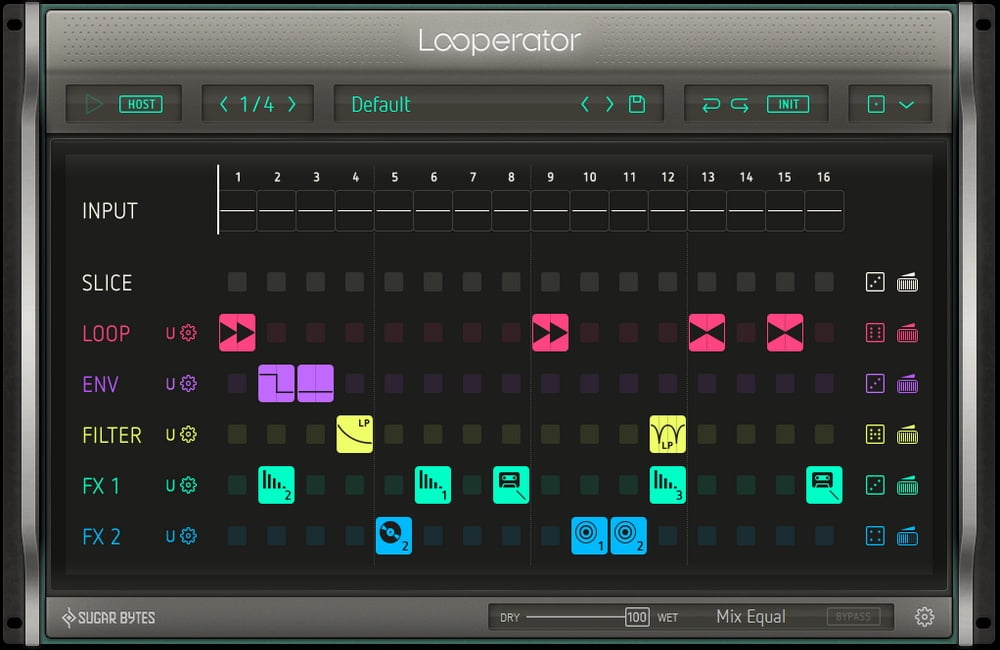Open FX 1 row settings gear
Viewport: 1000px width, 650px height.
(x=188, y=485)
